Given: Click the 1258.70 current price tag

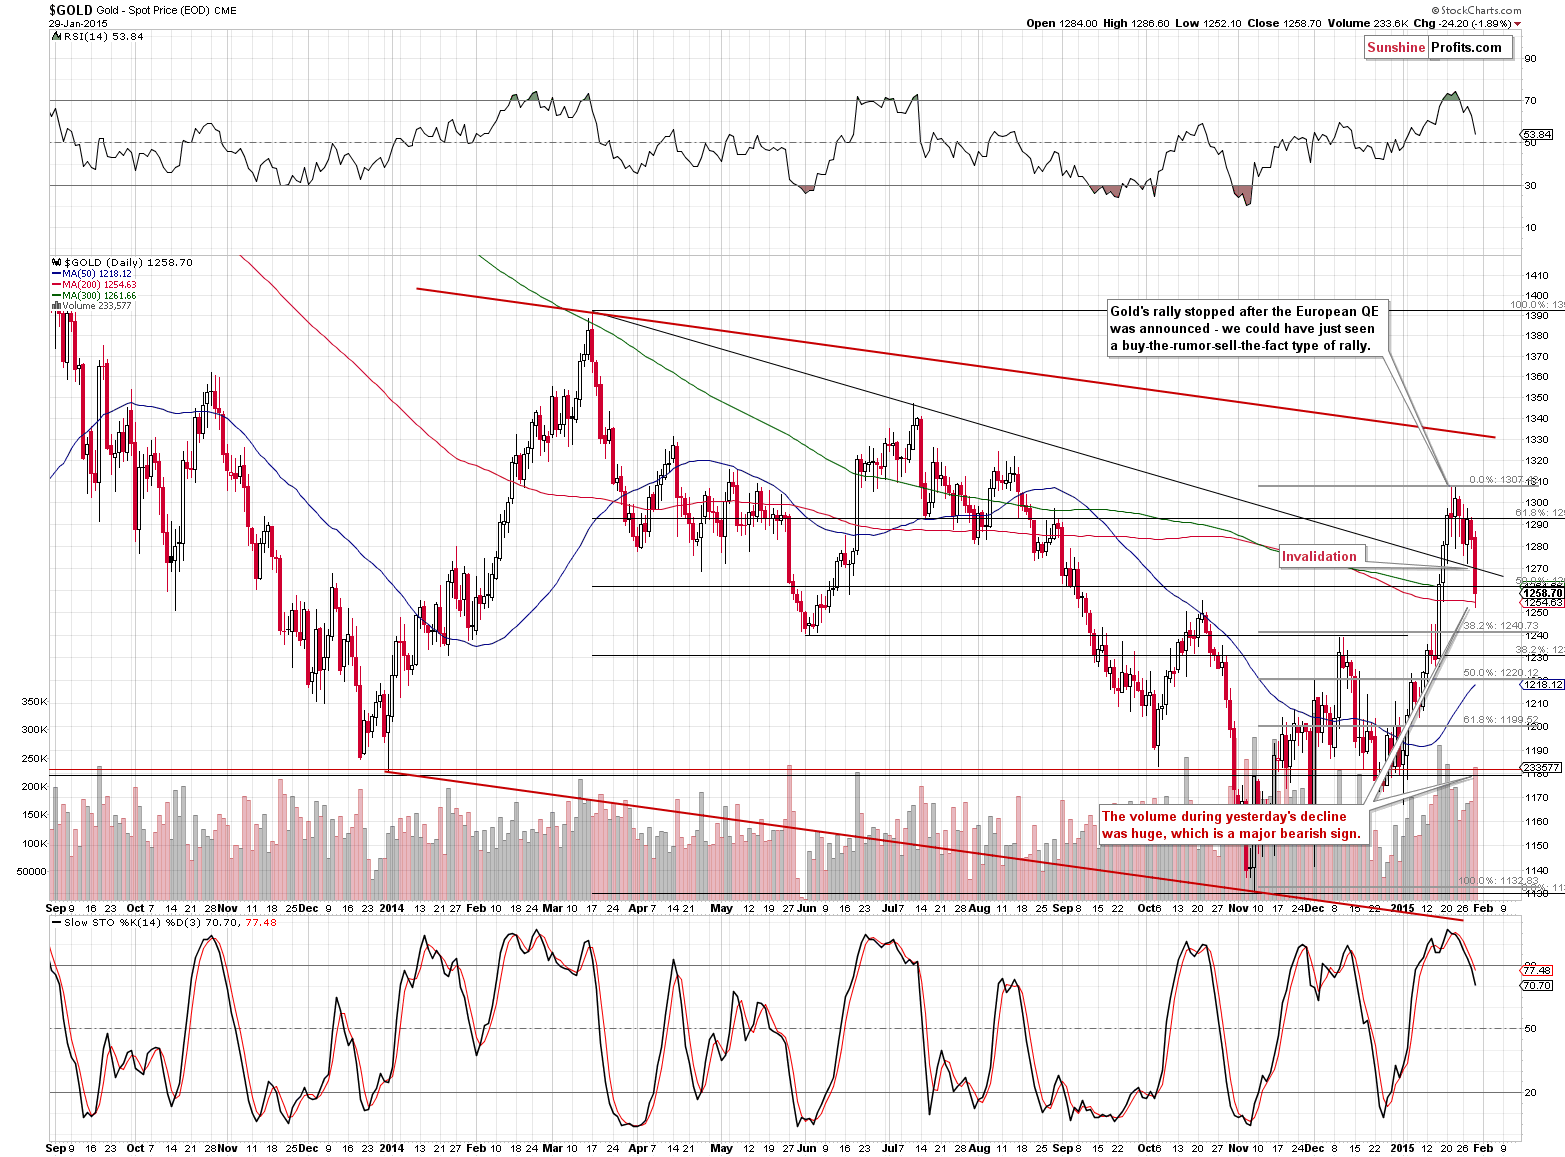Looking at the screenshot, I should (x=1540, y=593).
